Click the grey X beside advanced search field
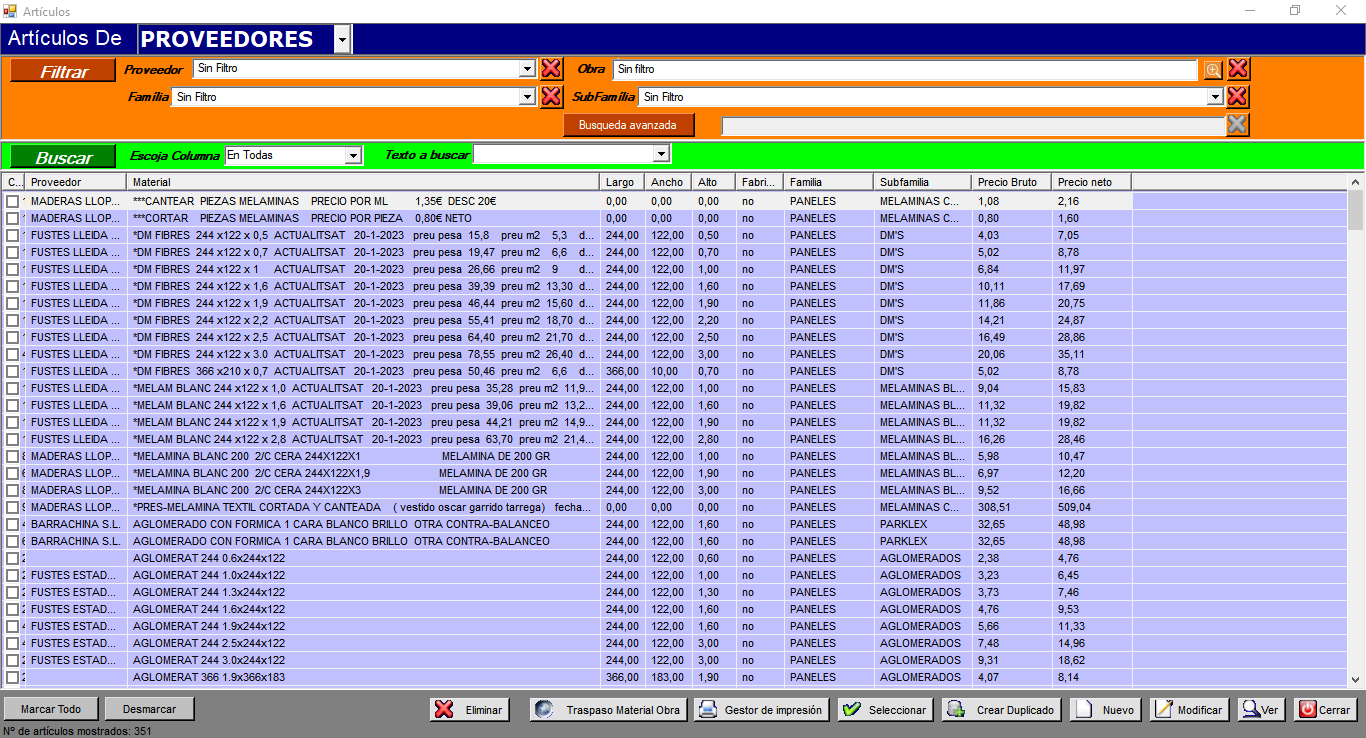Viewport: 1366px width, 738px height. click(x=1237, y=125)
